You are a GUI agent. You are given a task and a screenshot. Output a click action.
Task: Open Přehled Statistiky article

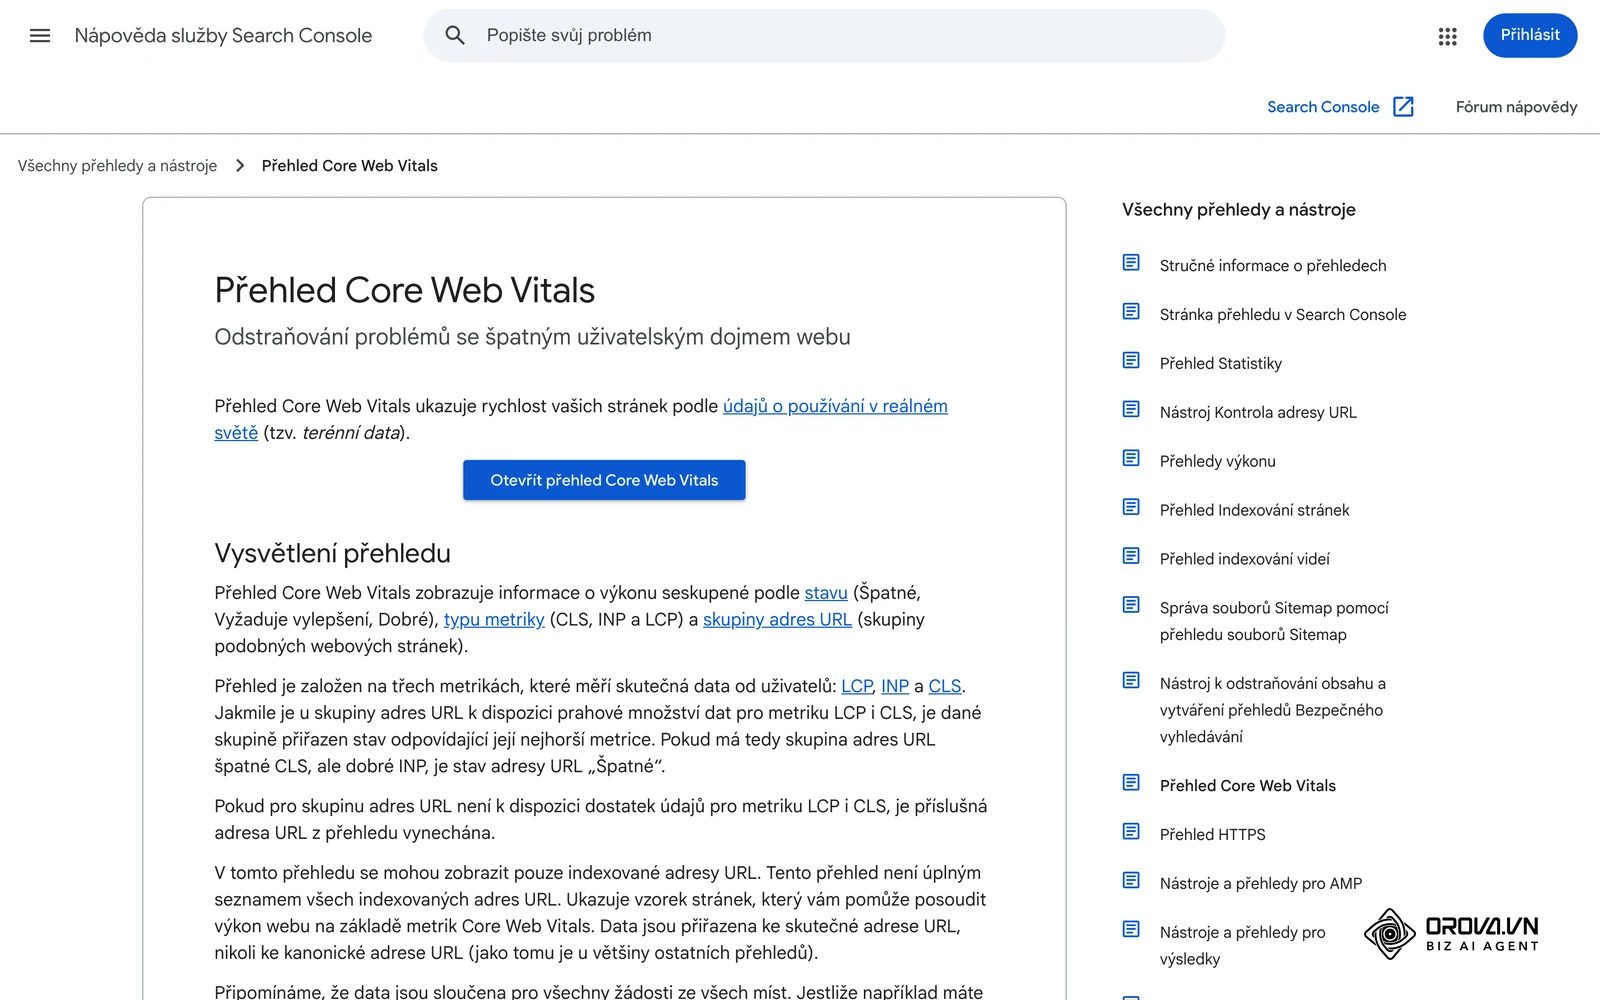1221,364
